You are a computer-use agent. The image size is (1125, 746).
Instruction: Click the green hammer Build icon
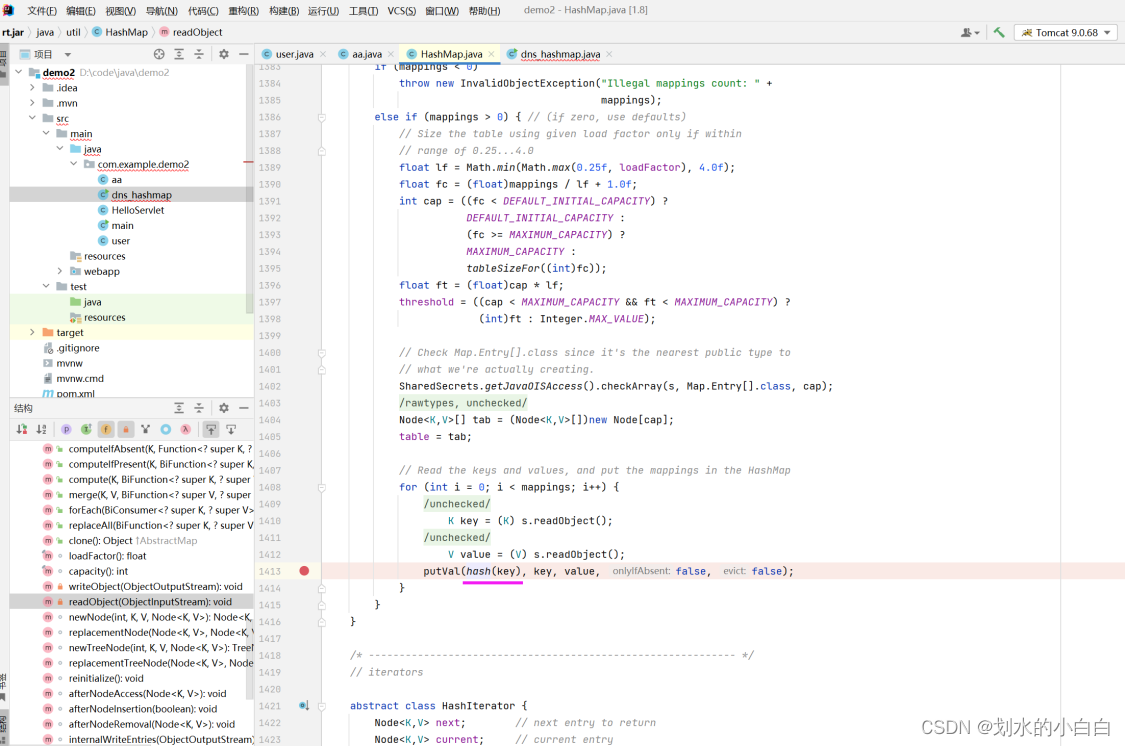(999, 32)
